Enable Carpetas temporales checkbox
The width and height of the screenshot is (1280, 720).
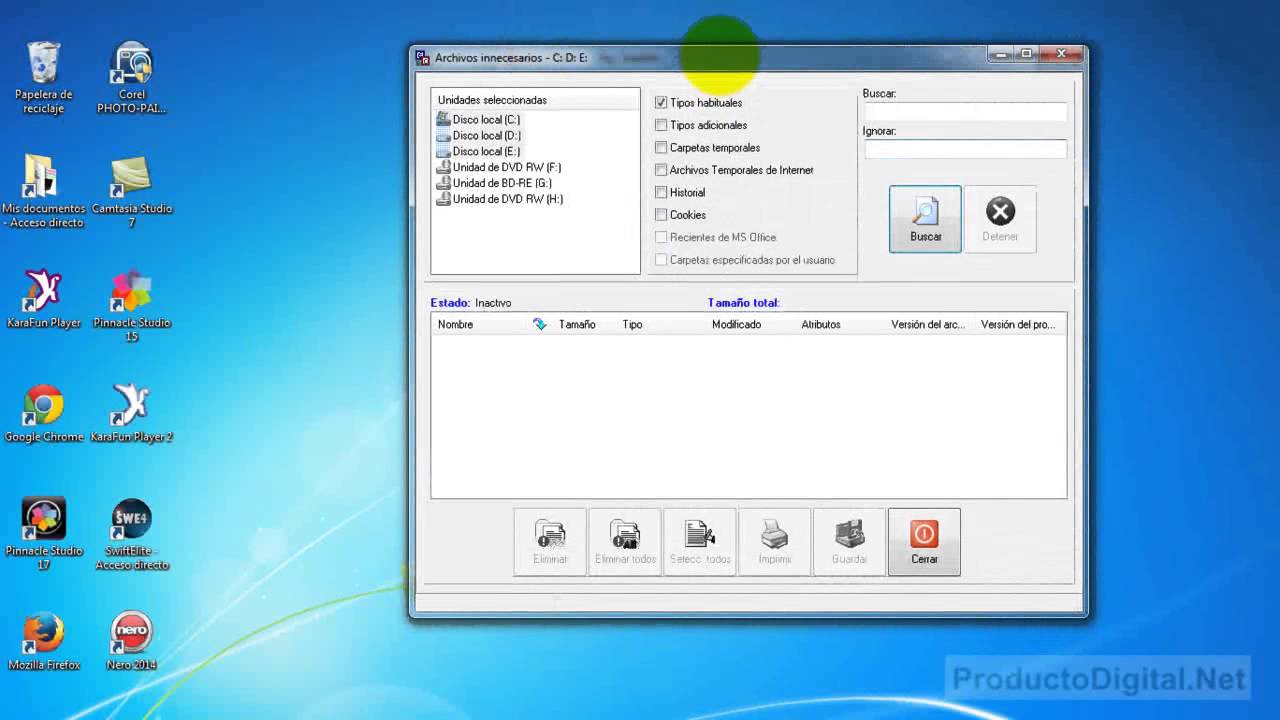(661, 148)
